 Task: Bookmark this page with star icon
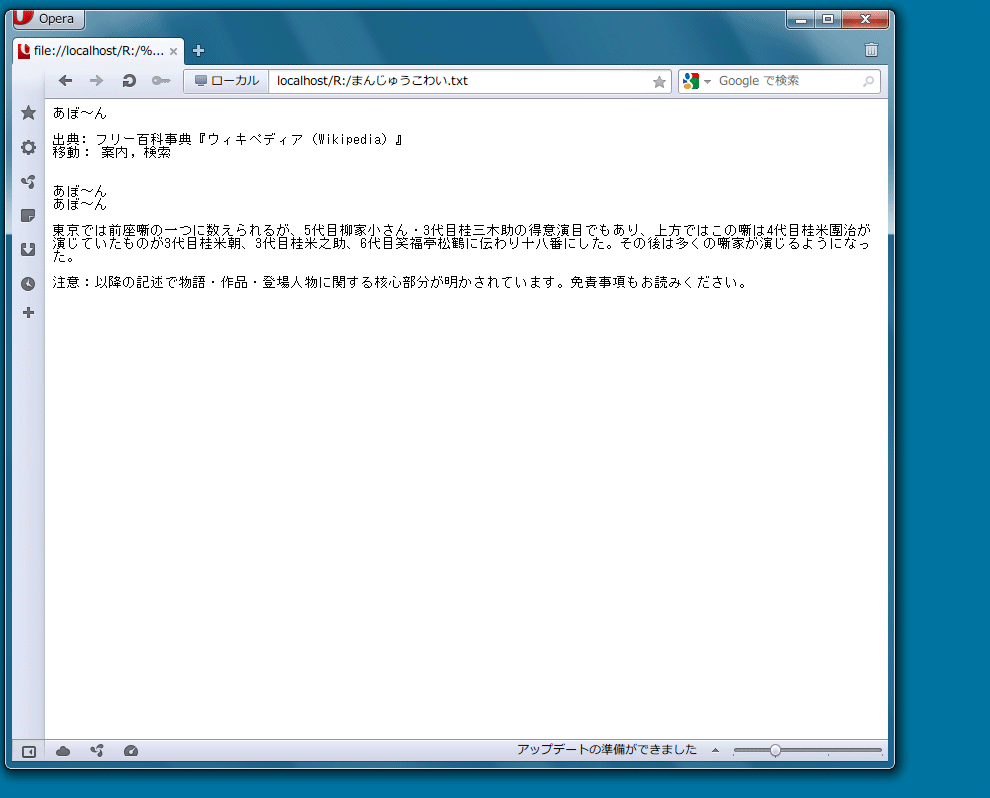tap(659, 81)
